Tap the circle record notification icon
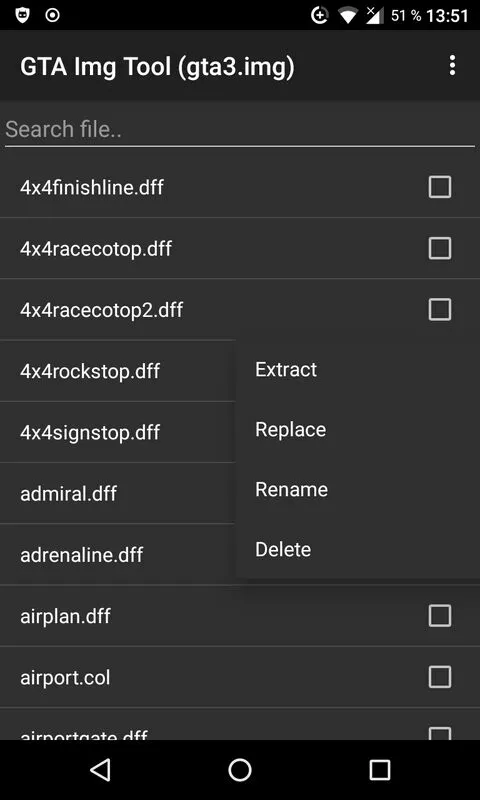480x800 pixels. [x=53, y=15]
